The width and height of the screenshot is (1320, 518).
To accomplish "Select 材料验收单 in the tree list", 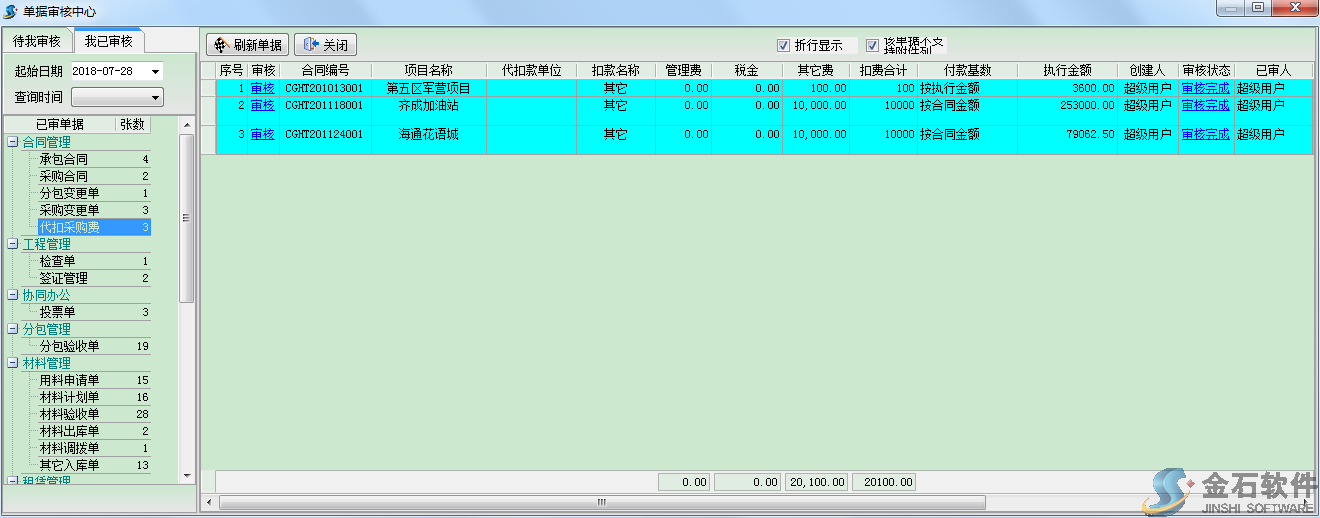I will tap(70, 414).
